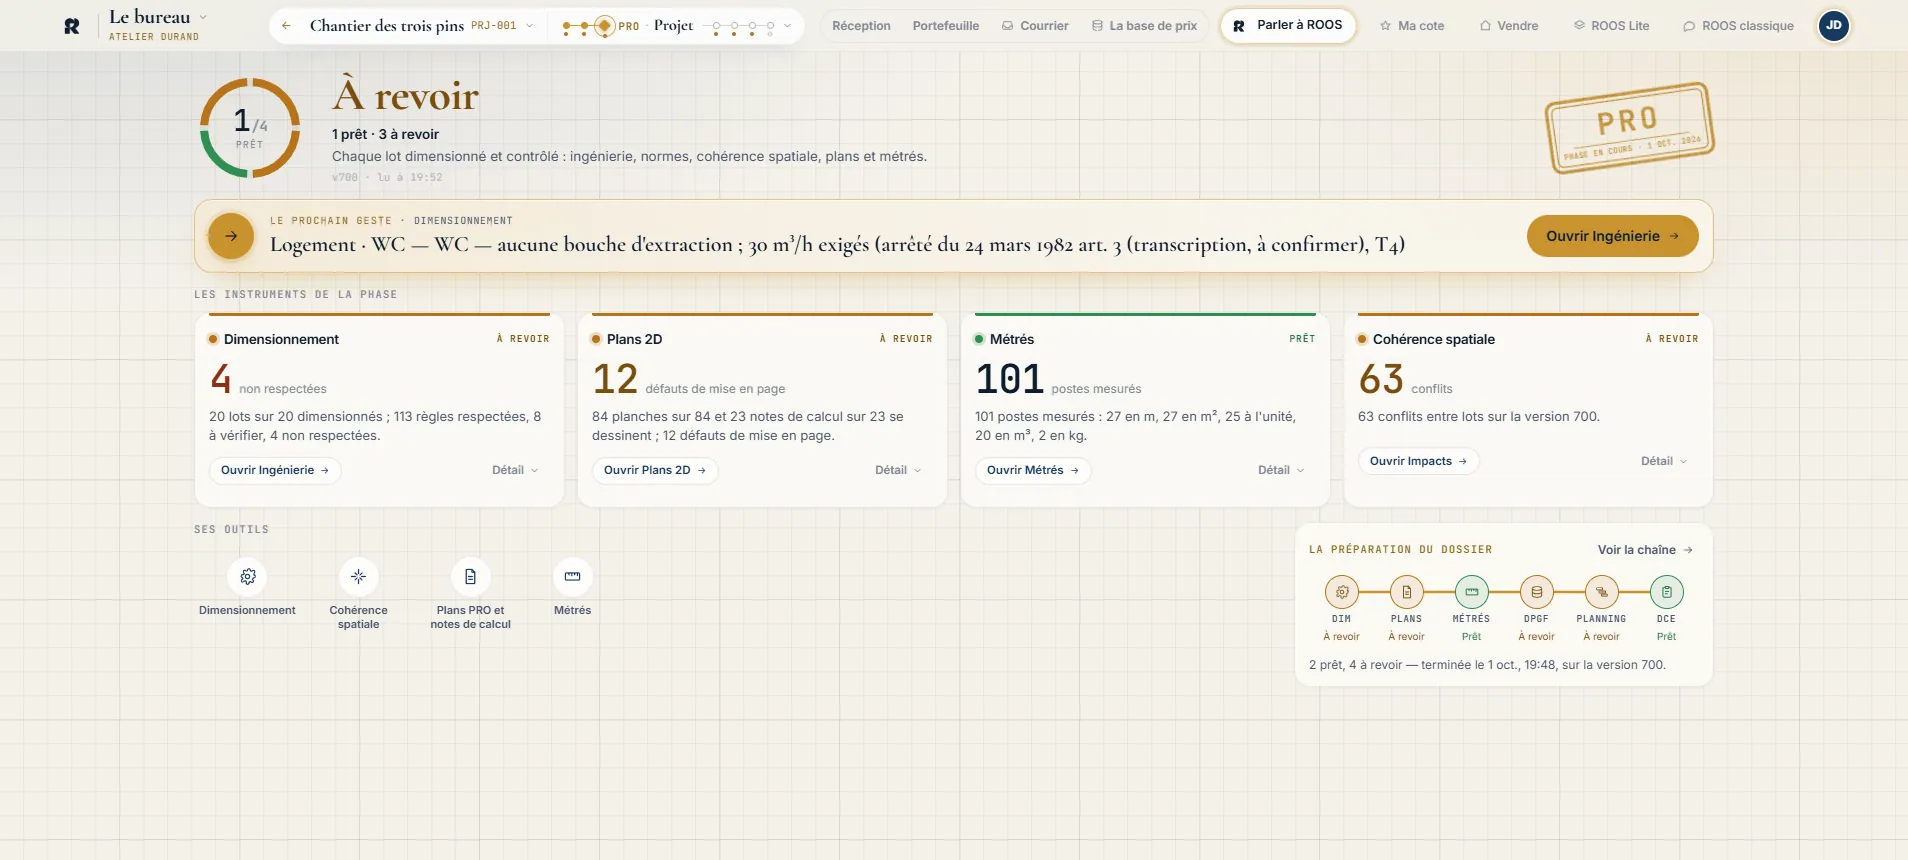The height and width of the screenshot is (860, 1908).
Task: Click Ouvrir Impacts button
Action: point(1418,461)
